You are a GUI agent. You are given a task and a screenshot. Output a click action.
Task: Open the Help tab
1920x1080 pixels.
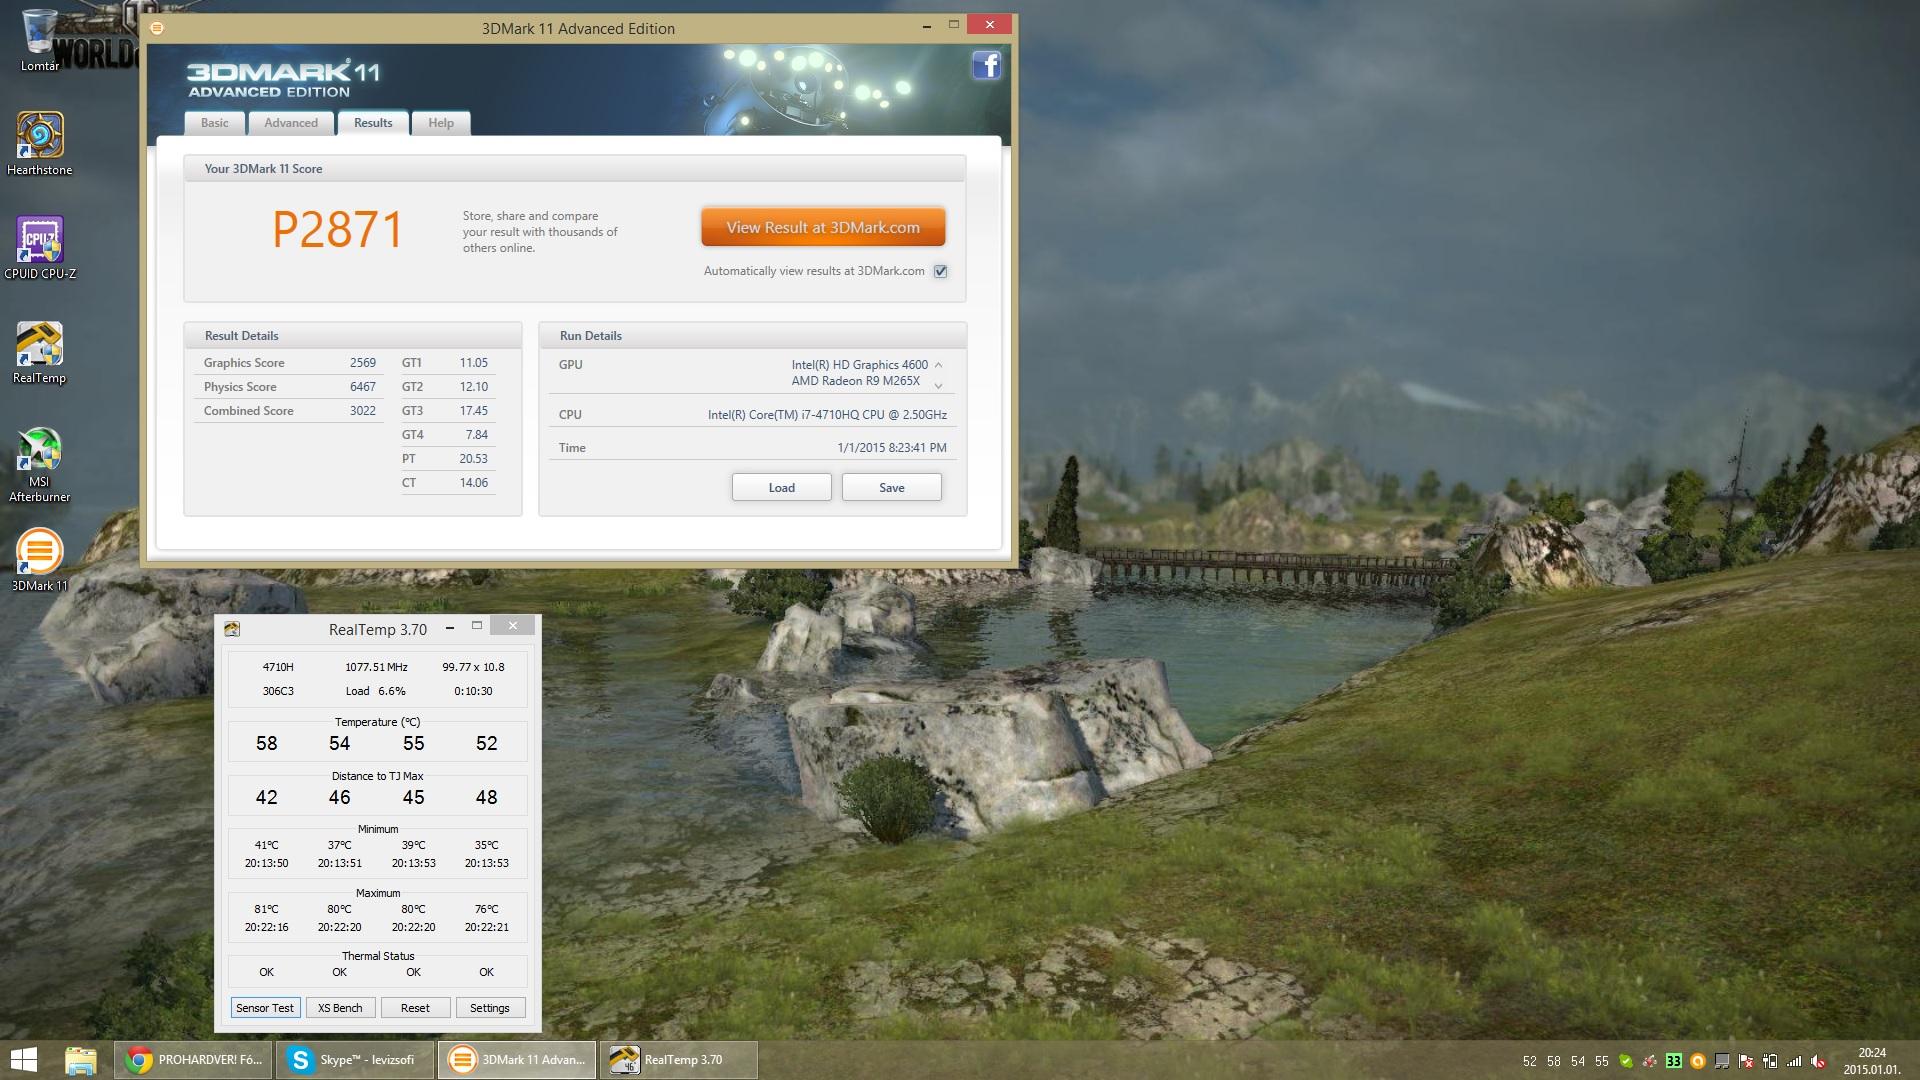point(441,123)
